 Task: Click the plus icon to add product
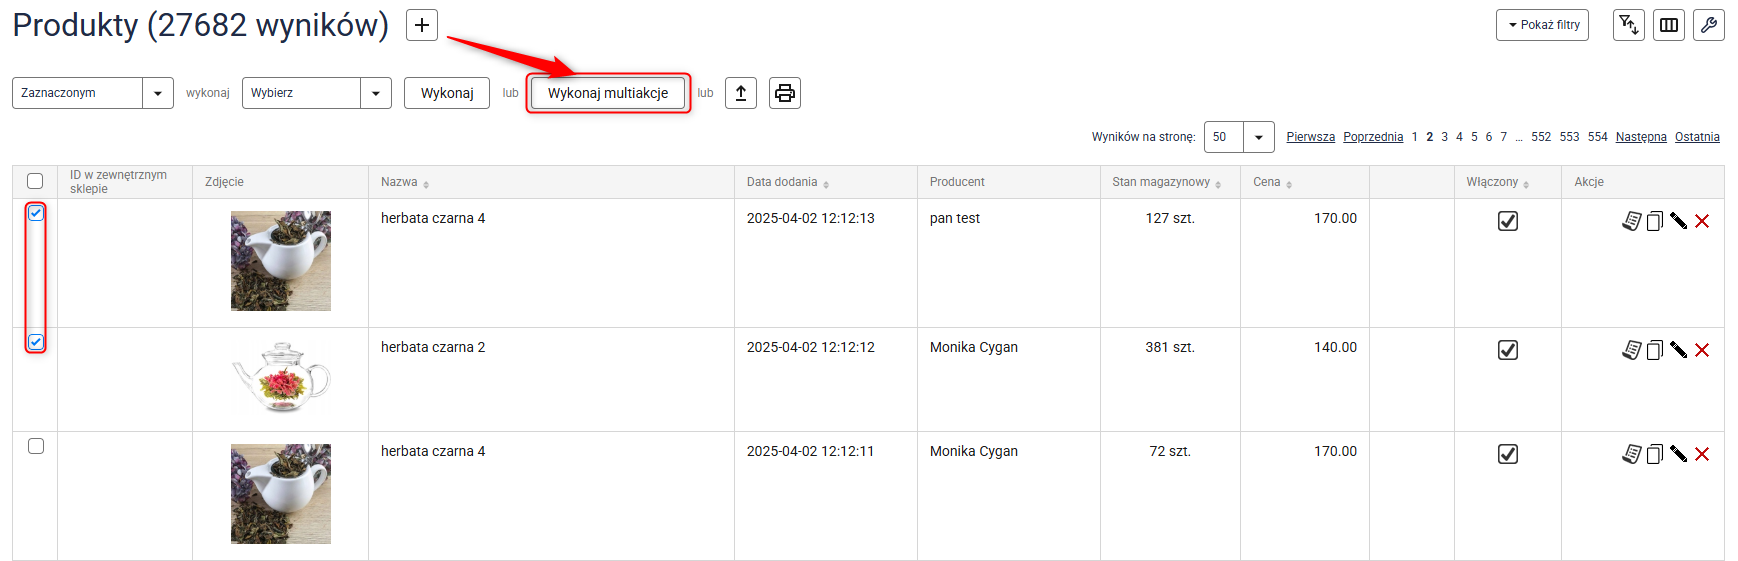(422, 25)
